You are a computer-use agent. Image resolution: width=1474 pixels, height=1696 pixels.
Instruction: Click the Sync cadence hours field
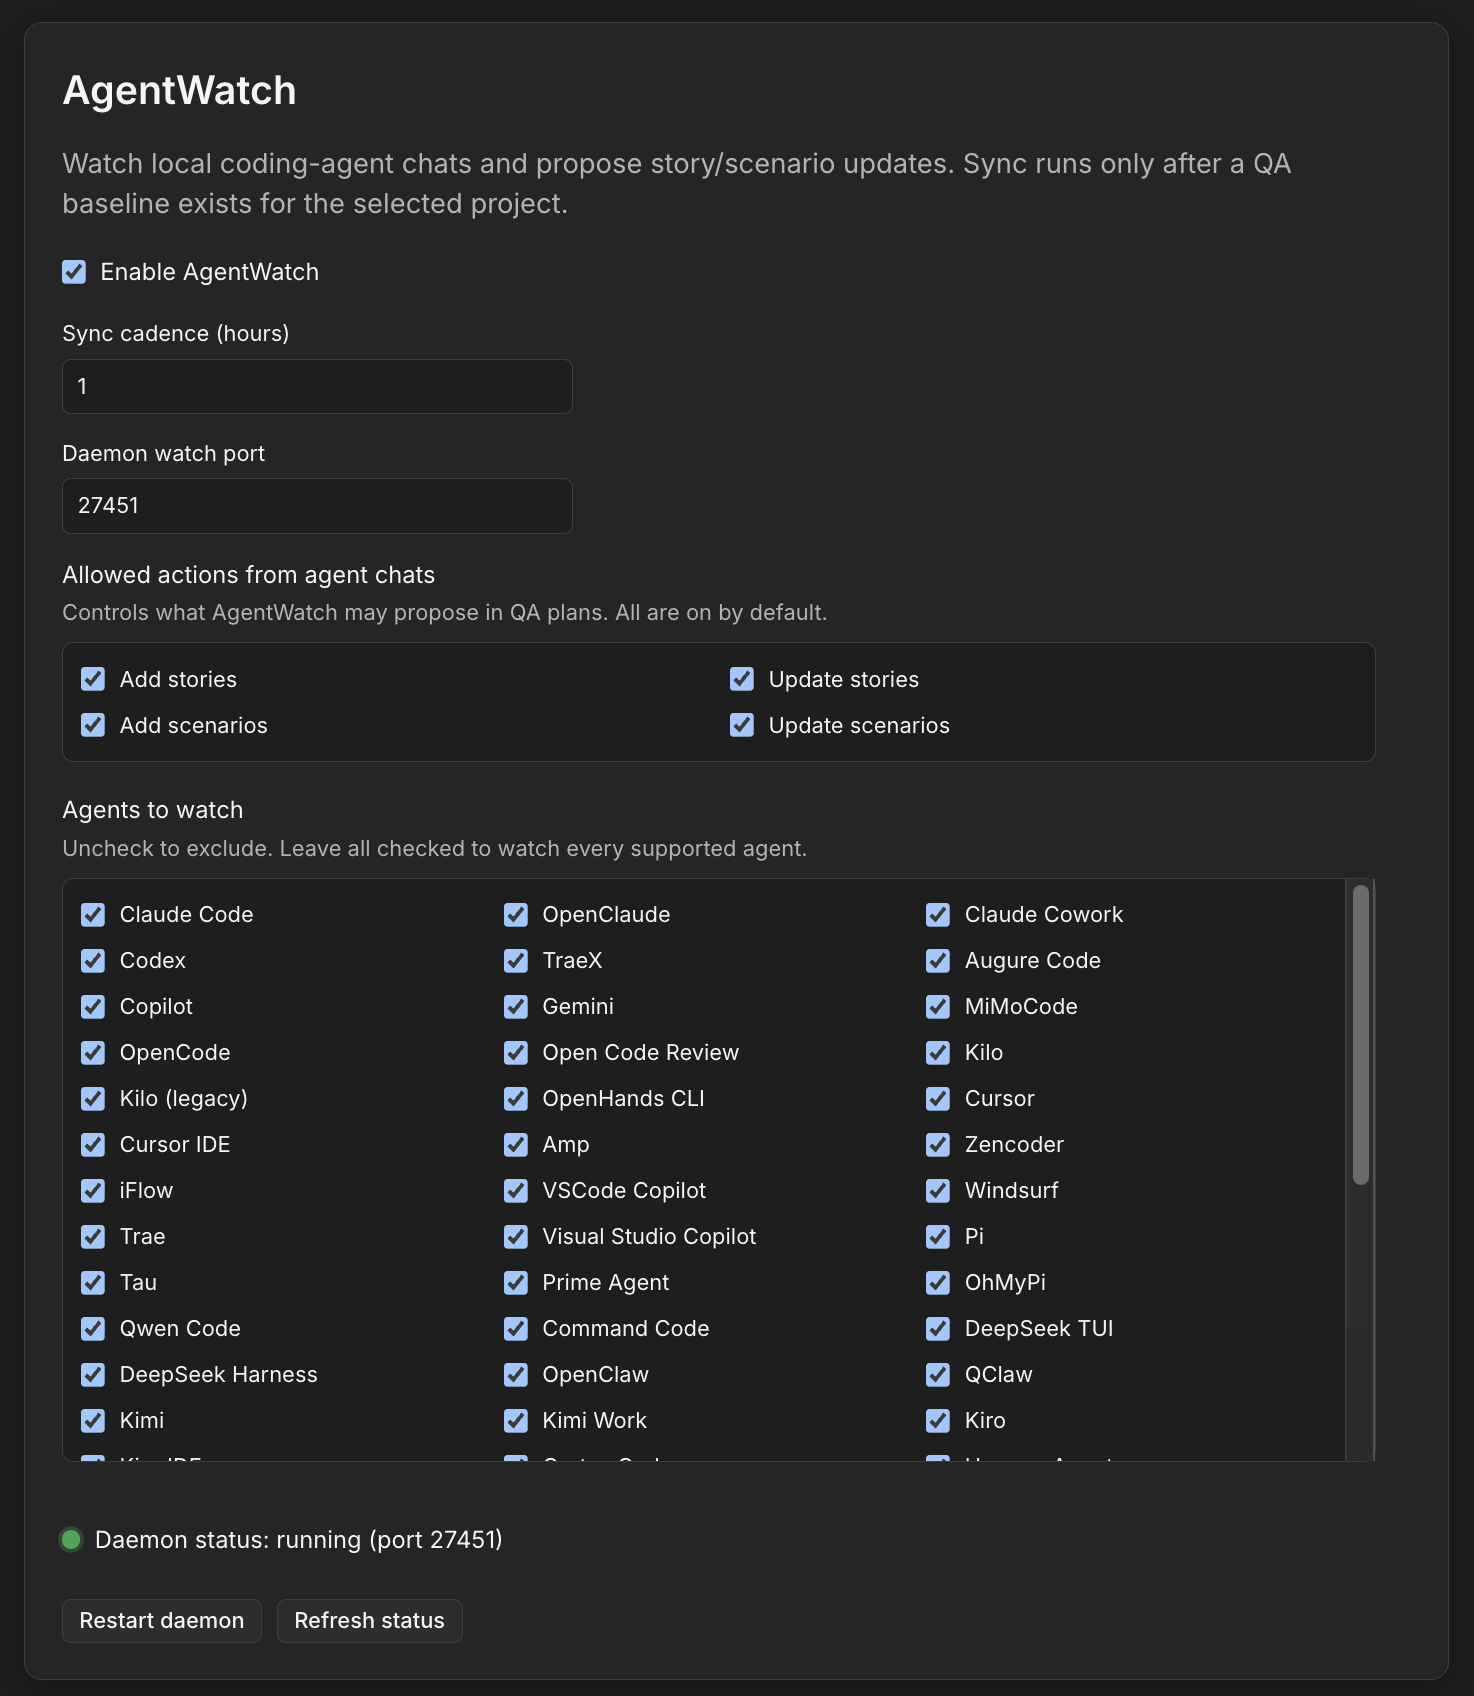pos(317,386)
